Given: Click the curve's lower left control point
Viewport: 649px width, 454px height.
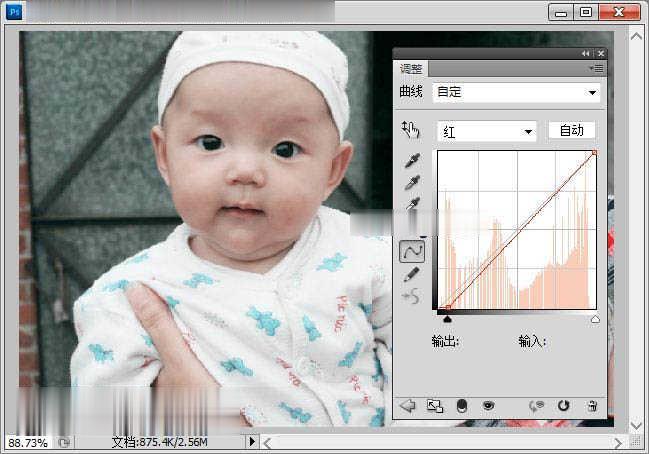Looking at the screenshot, I should pos(448,307).
